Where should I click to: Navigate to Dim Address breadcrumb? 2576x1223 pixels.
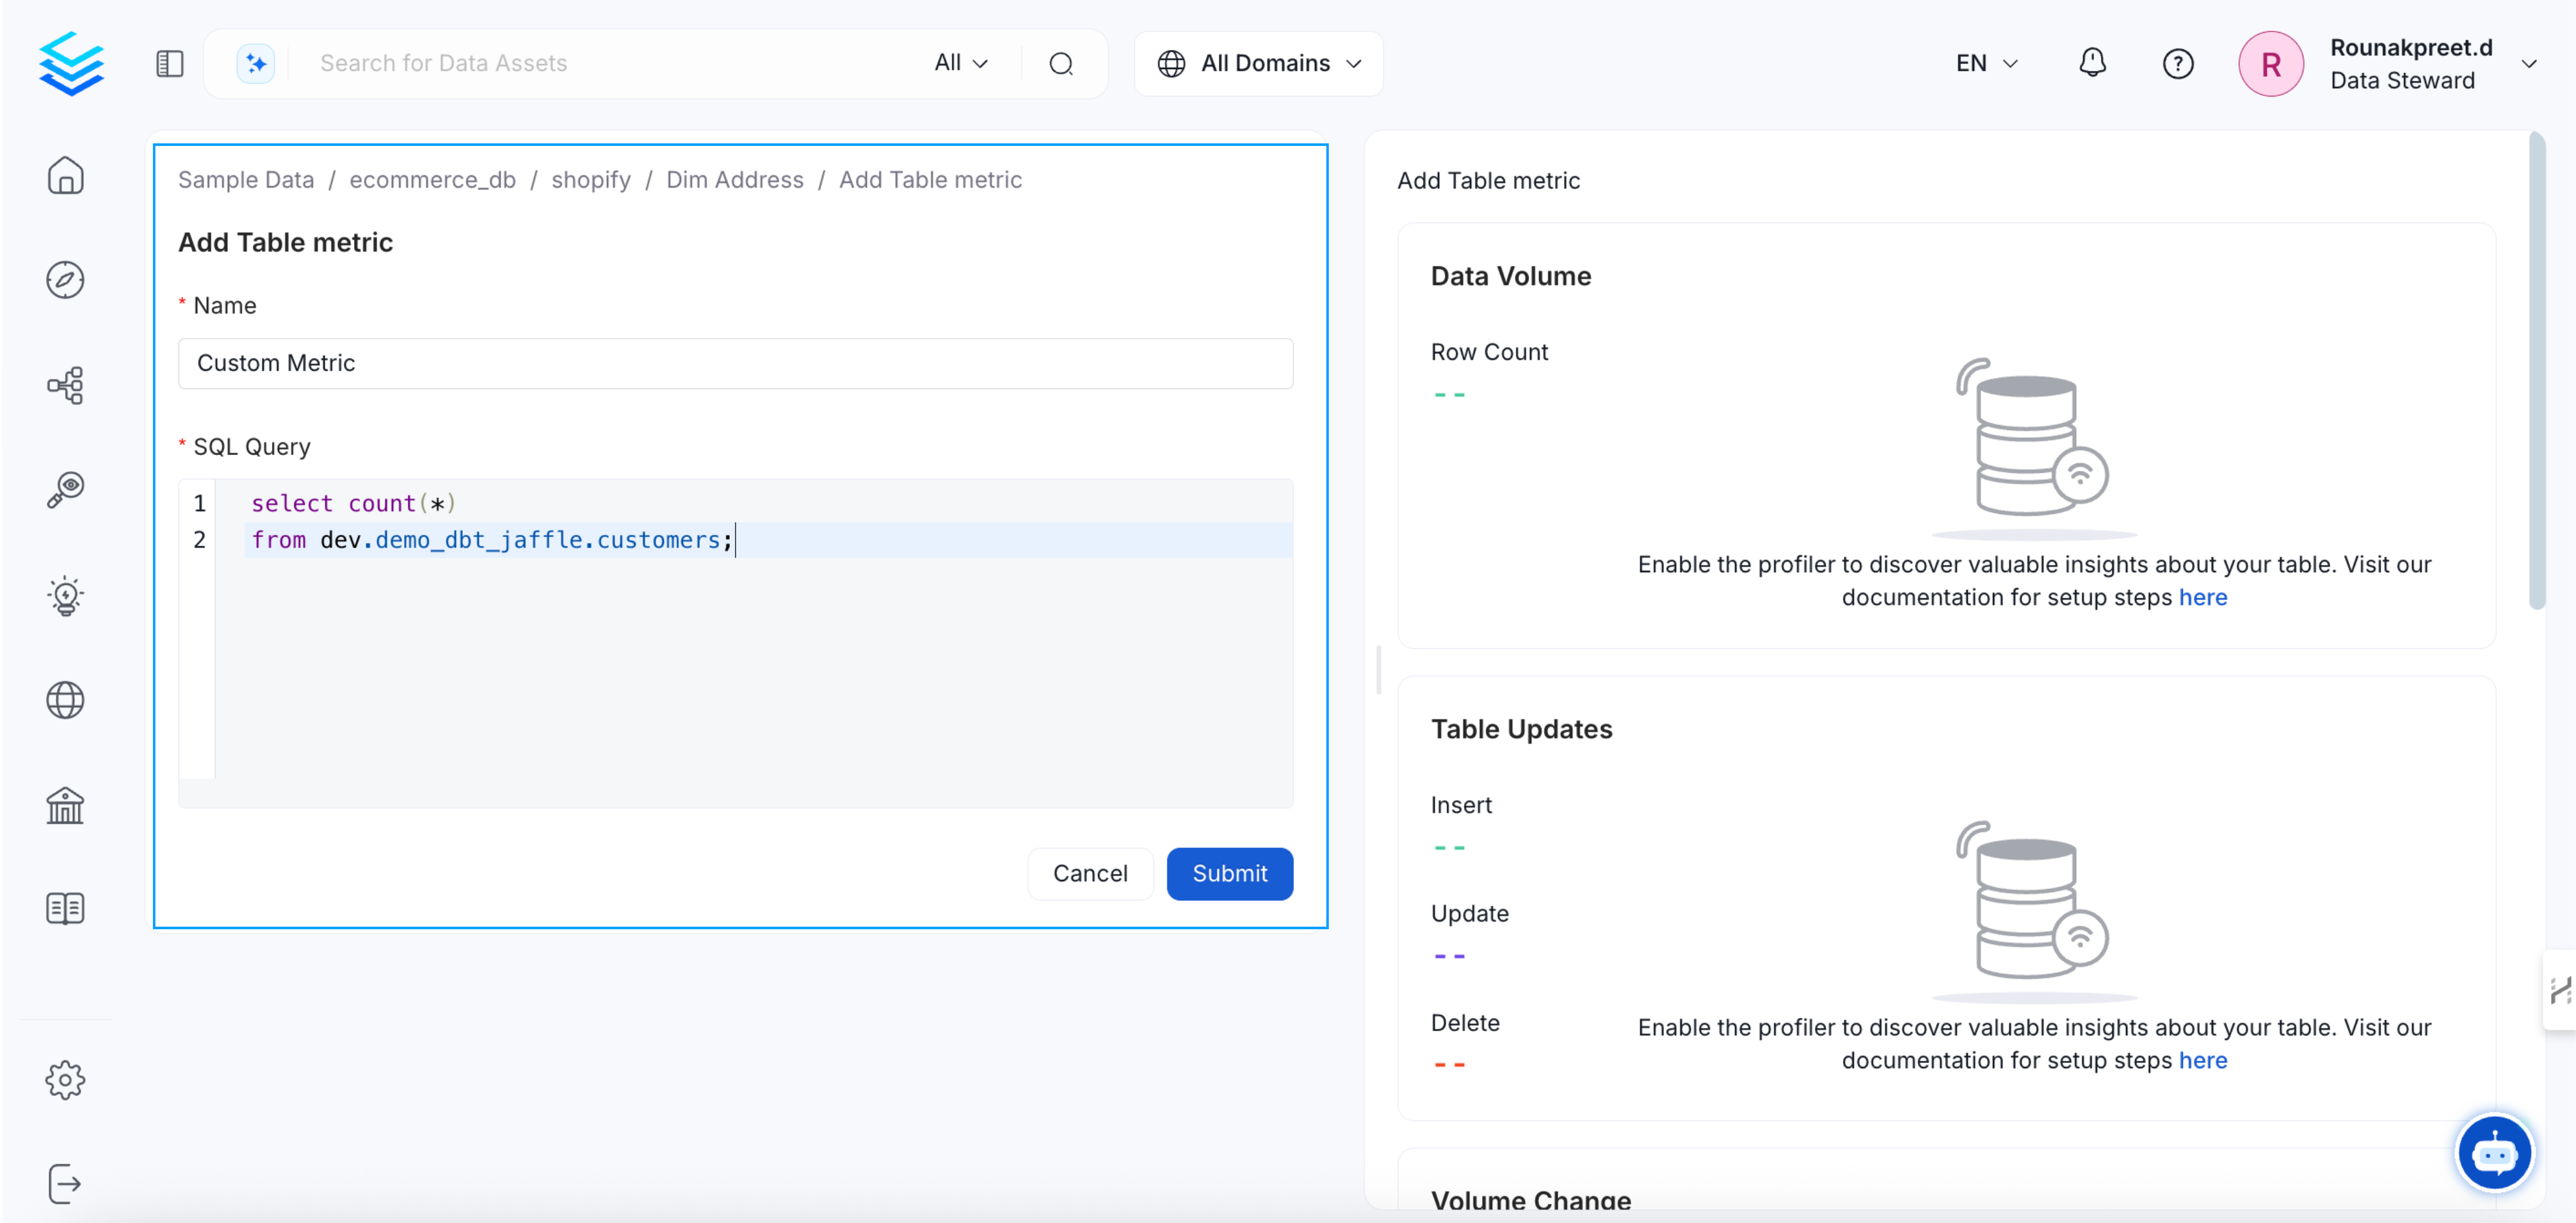(734, 180)
